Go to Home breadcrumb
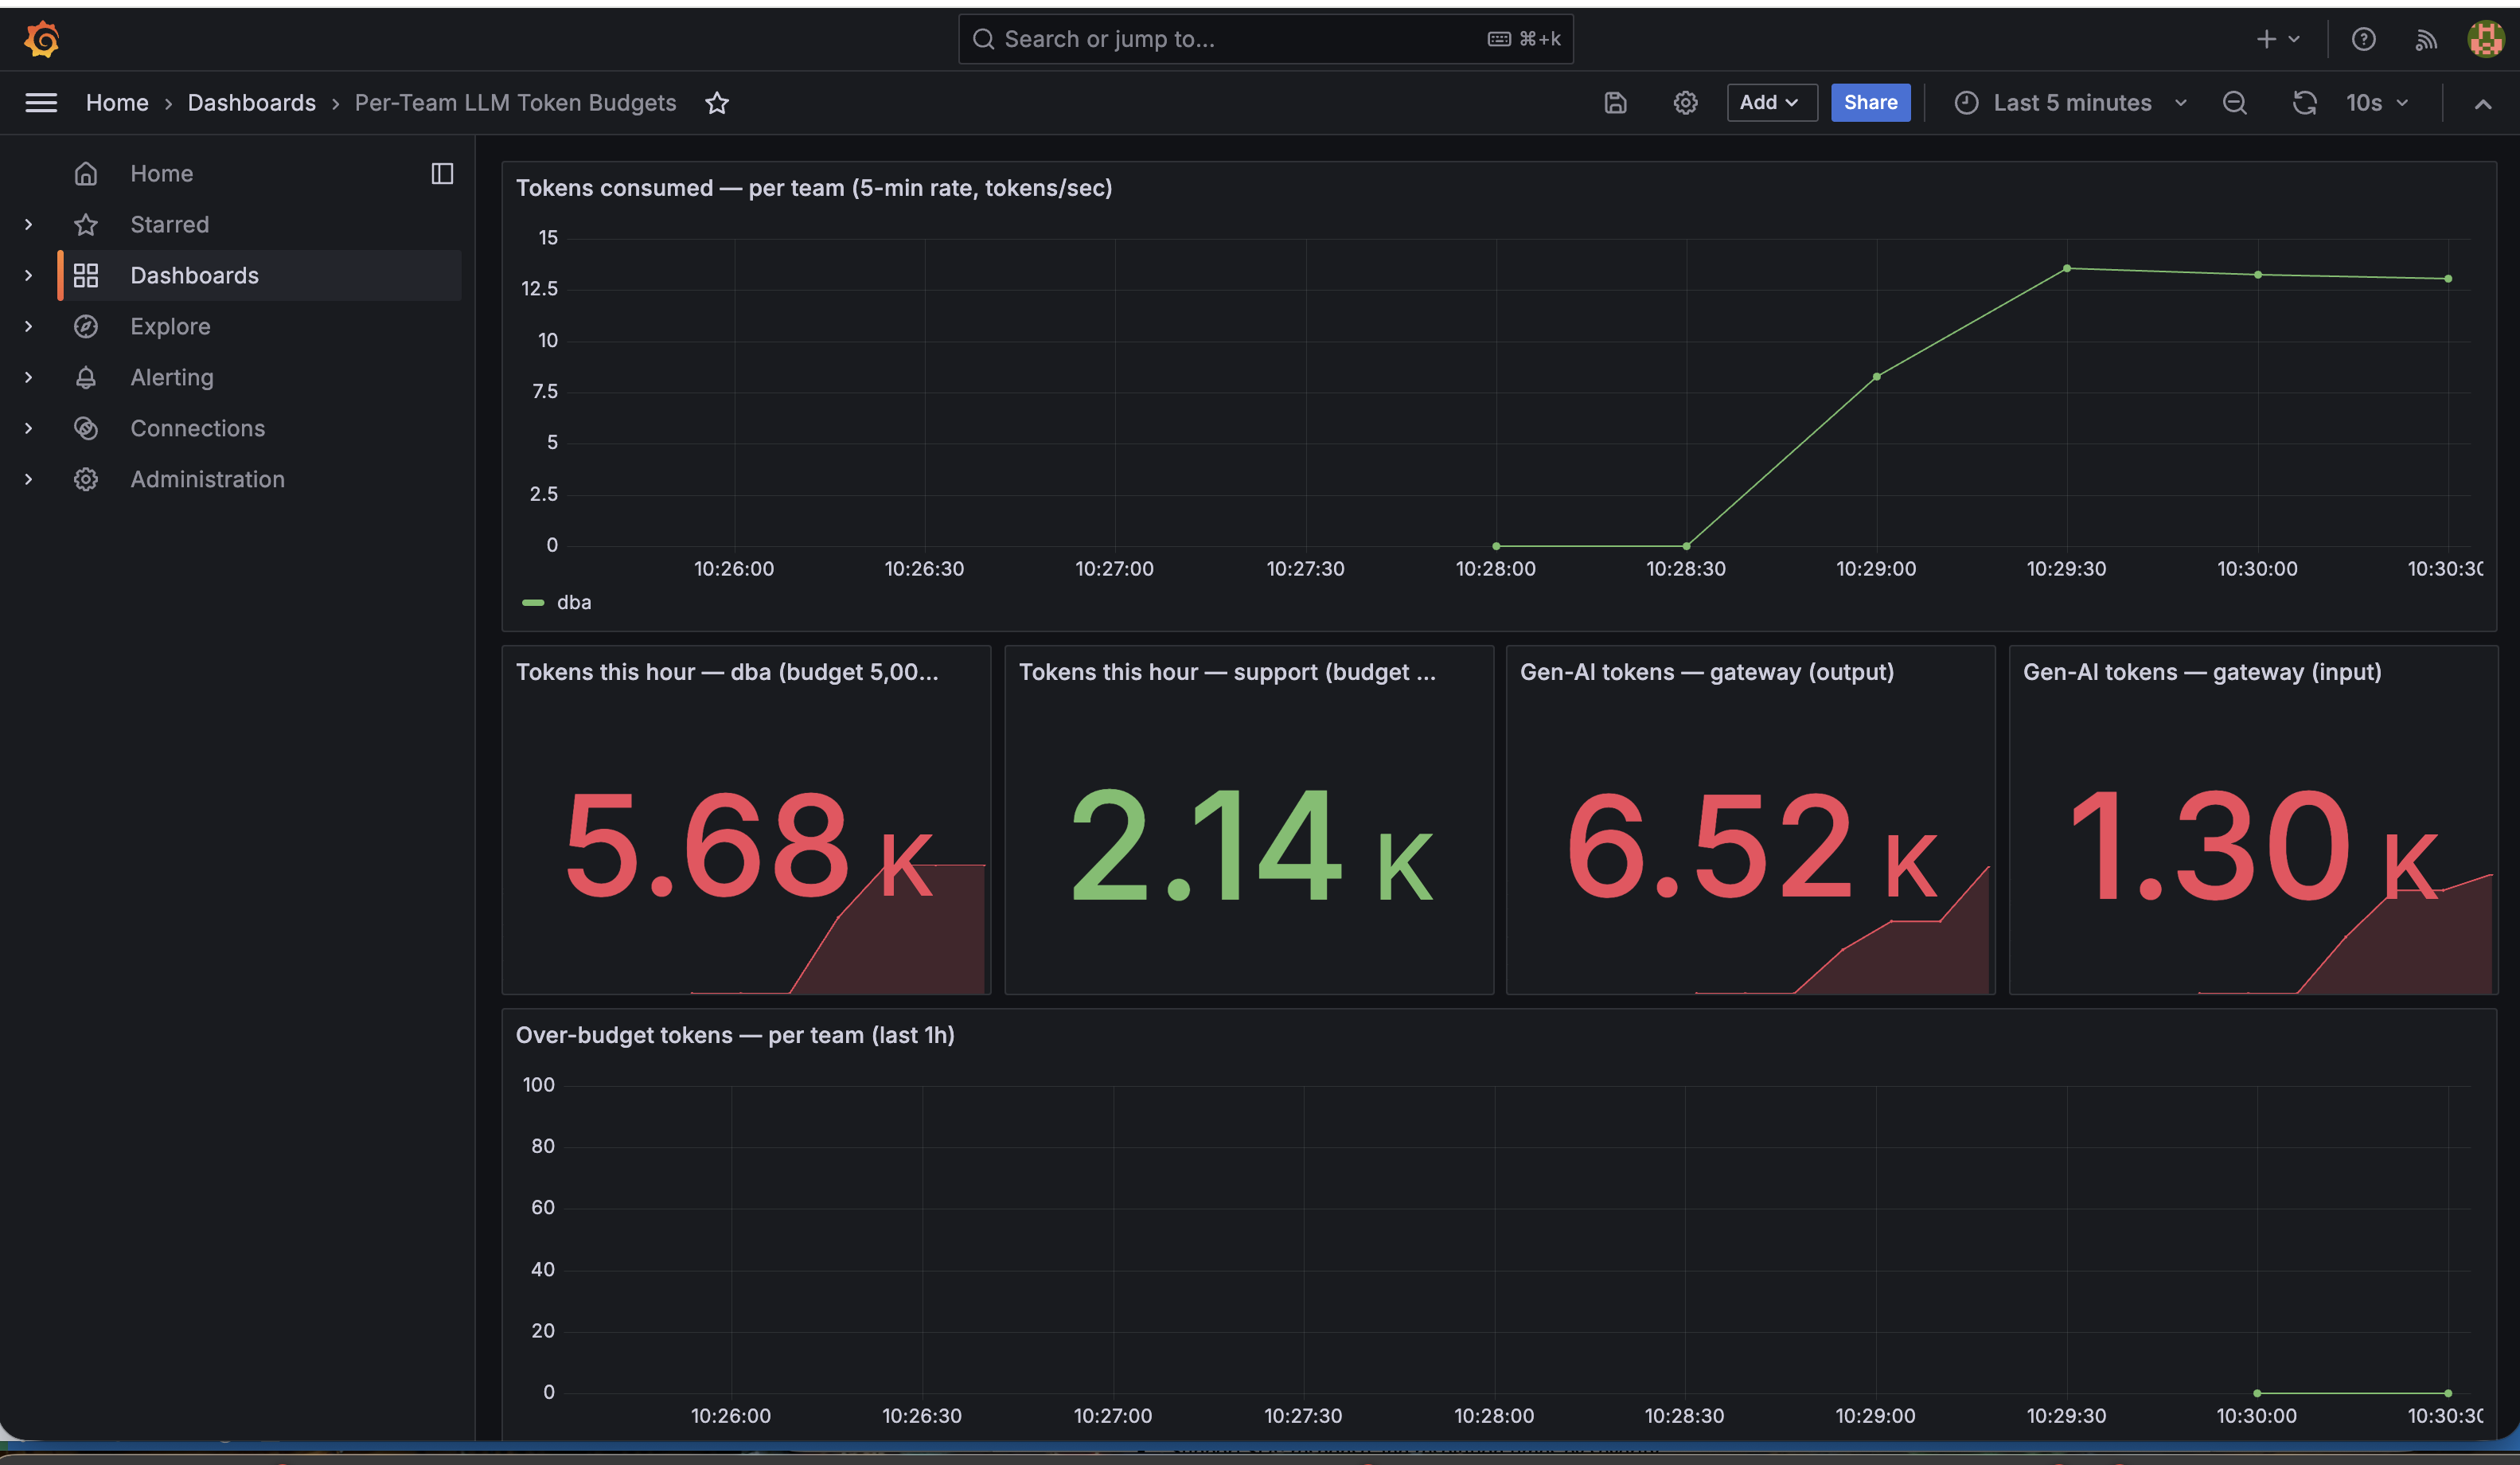This screenshot has width=2520, height=1465. (117, 102)
